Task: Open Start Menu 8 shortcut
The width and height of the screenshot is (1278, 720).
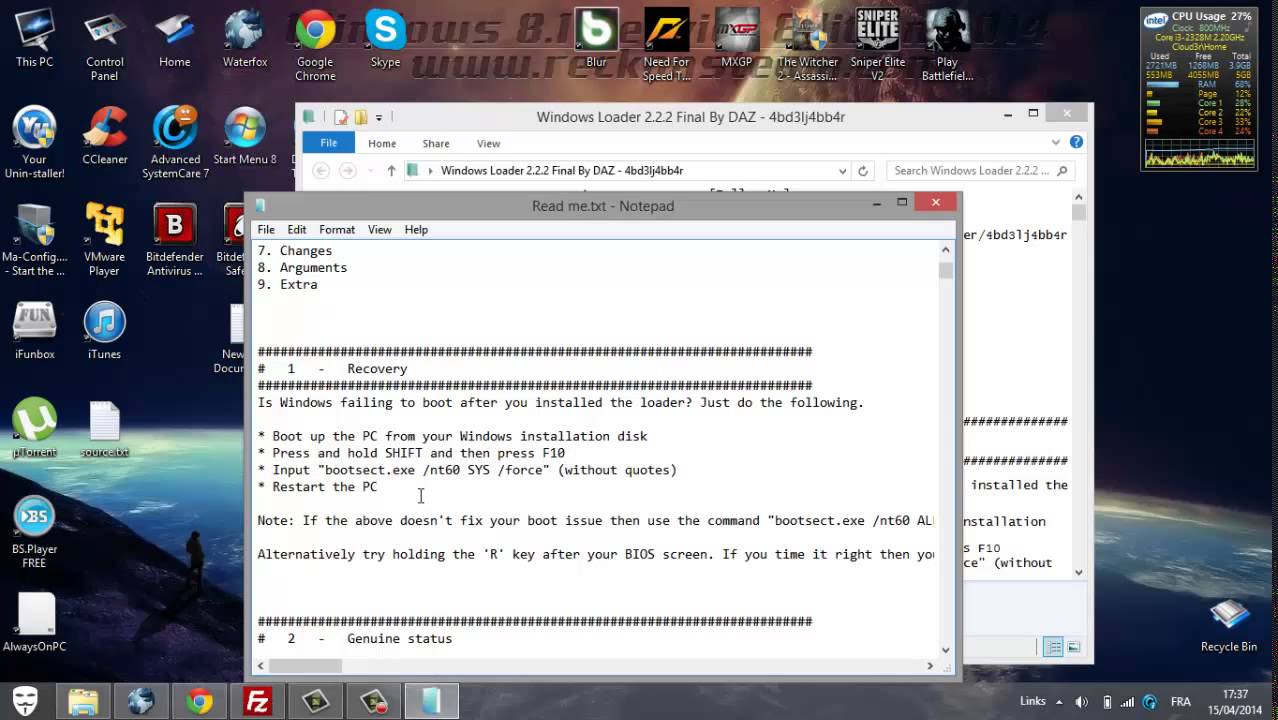Action: click(245, 137)
